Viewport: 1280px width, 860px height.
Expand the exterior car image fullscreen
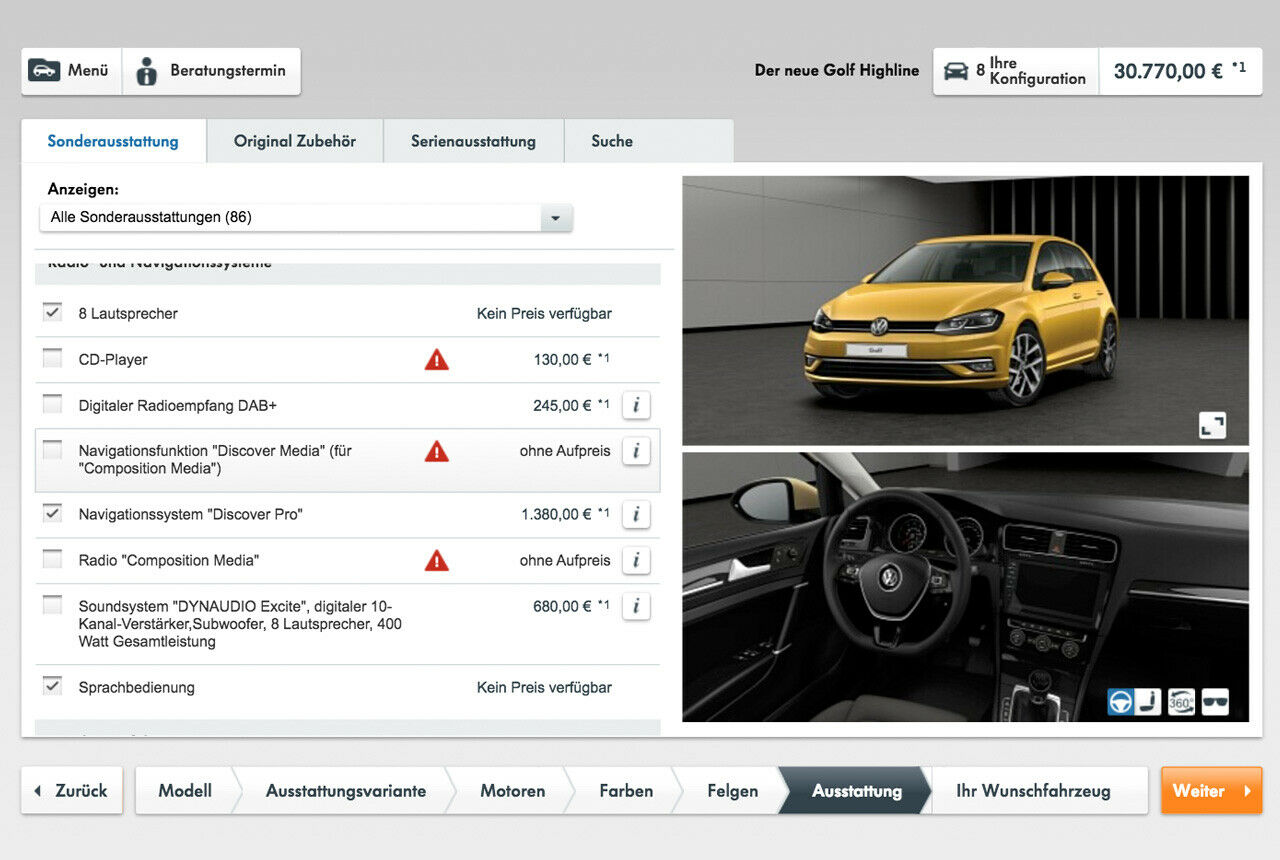pyautogui.click(x=1212, y=425)
